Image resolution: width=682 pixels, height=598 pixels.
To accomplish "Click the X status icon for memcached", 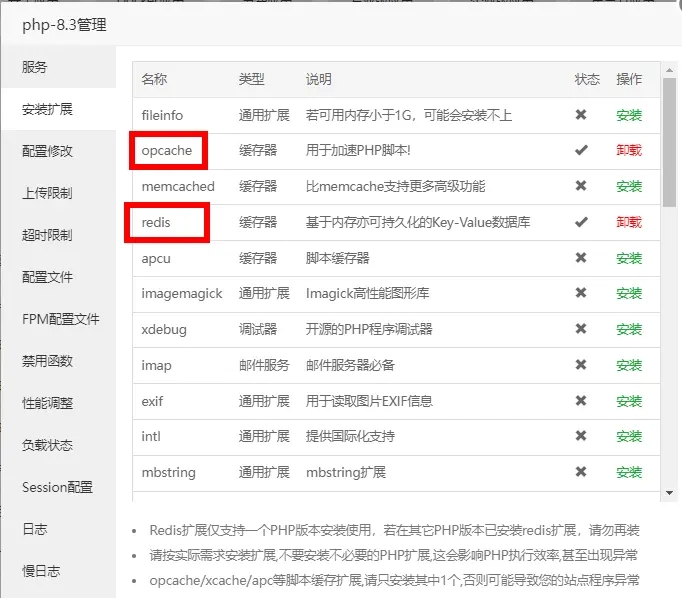I will point(581,186).
